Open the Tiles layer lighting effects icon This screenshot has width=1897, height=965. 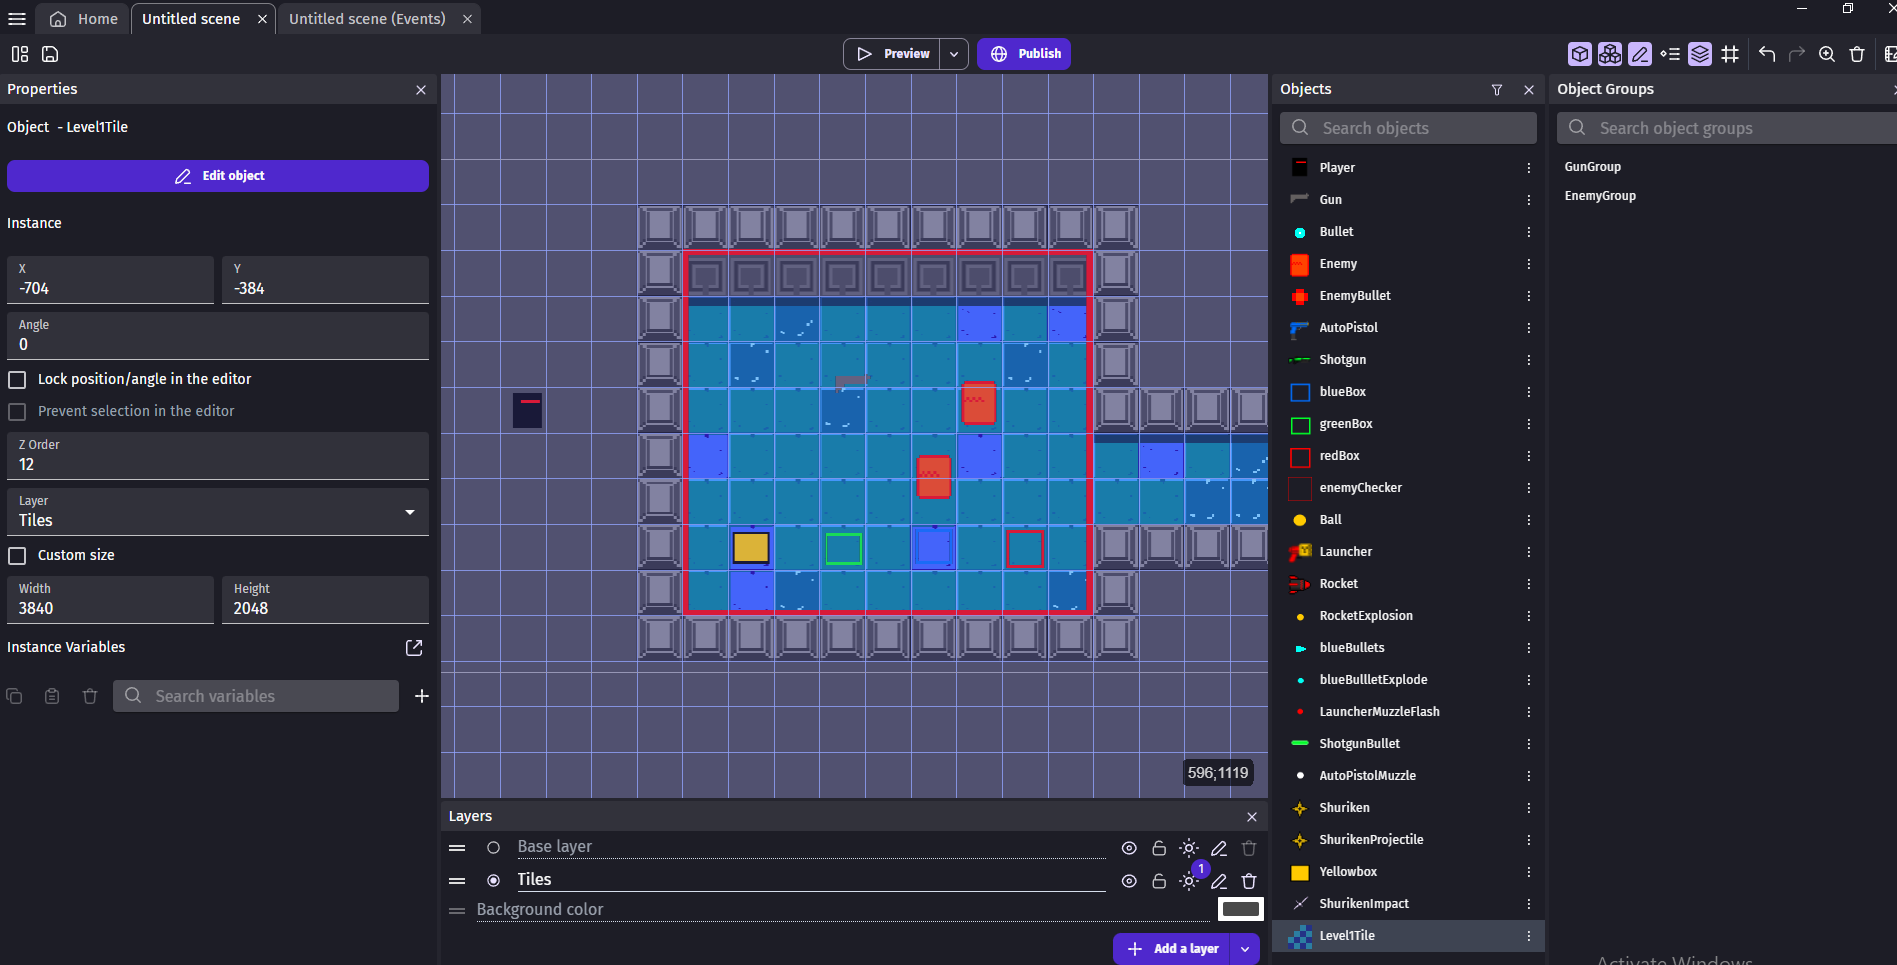point(1189,881)
